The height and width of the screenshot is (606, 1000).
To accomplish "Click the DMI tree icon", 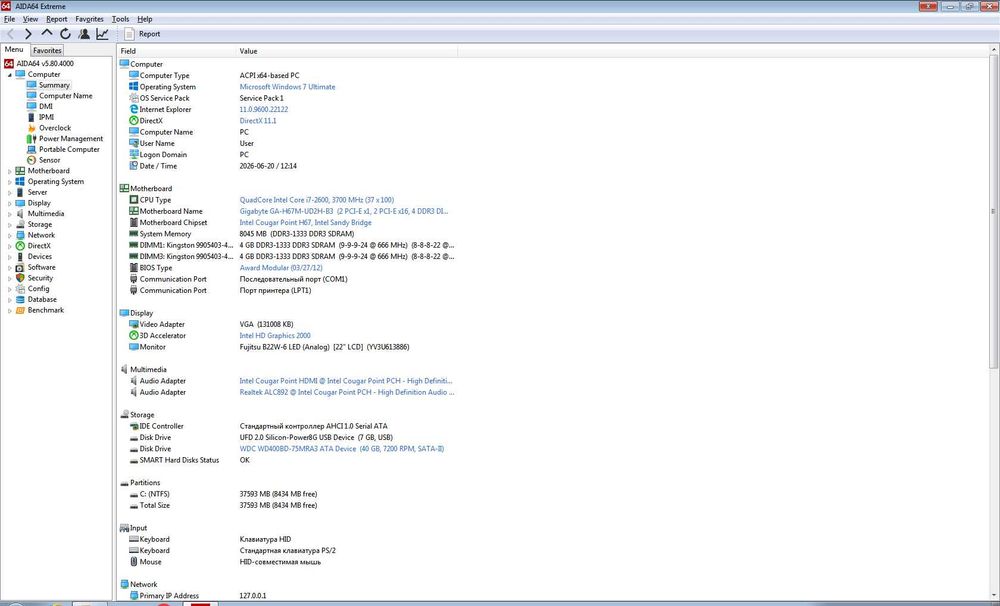I will point(31,107).
